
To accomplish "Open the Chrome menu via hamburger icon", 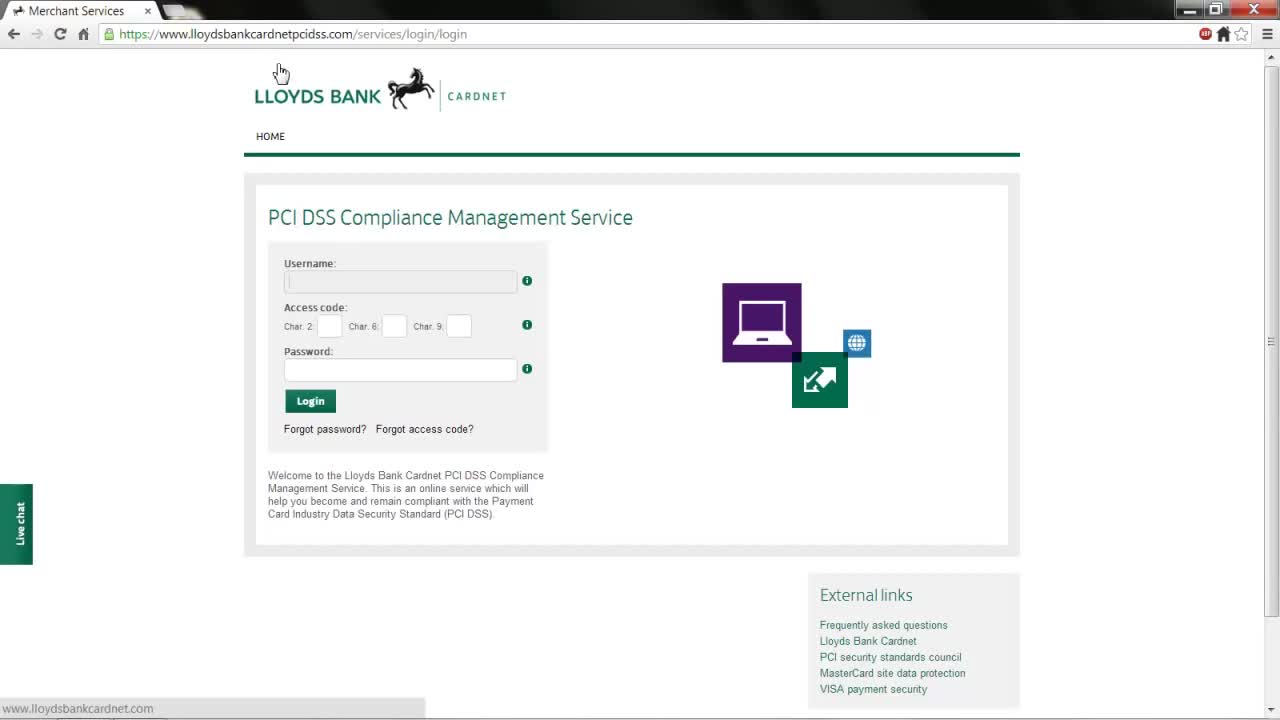I will click(x=1266, y=33).
